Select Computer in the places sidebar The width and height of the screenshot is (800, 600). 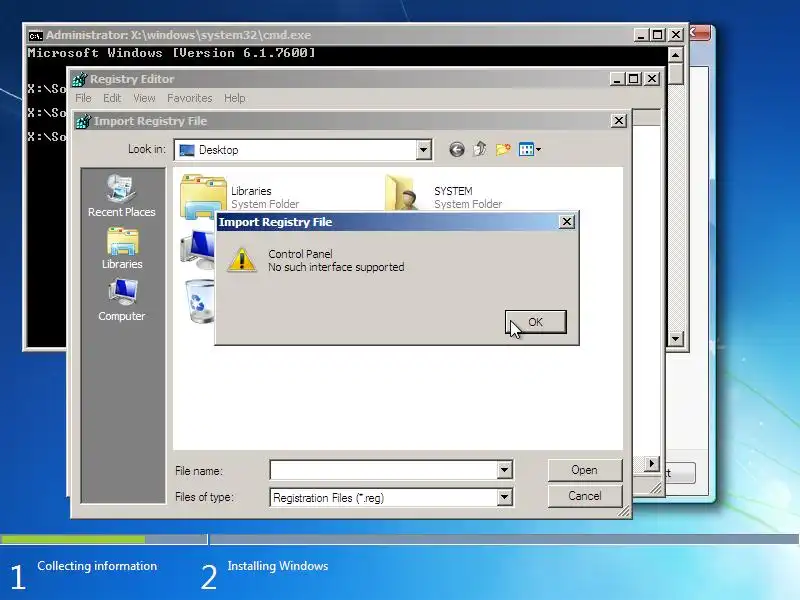coord(121,300)
